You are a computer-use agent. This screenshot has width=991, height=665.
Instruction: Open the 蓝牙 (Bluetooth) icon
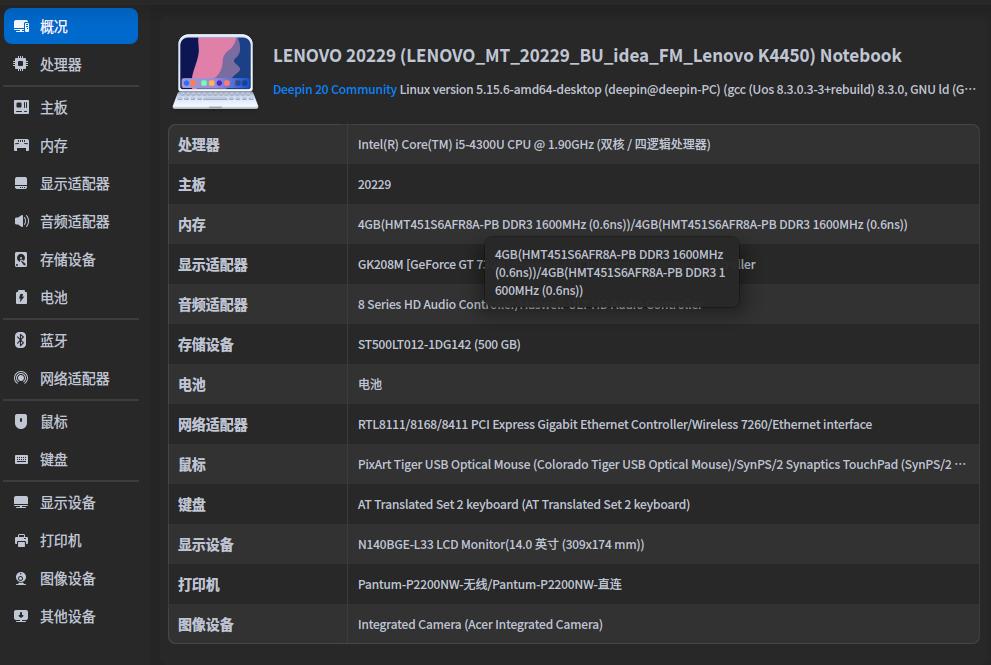click(21, 339)
